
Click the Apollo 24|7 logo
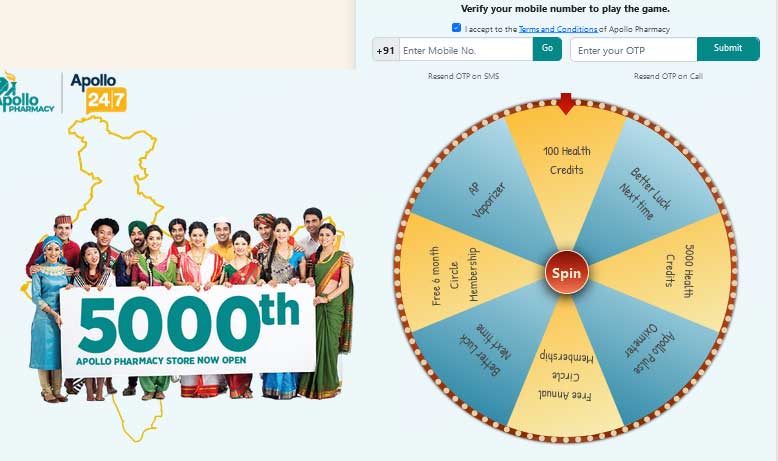point(98,93)
